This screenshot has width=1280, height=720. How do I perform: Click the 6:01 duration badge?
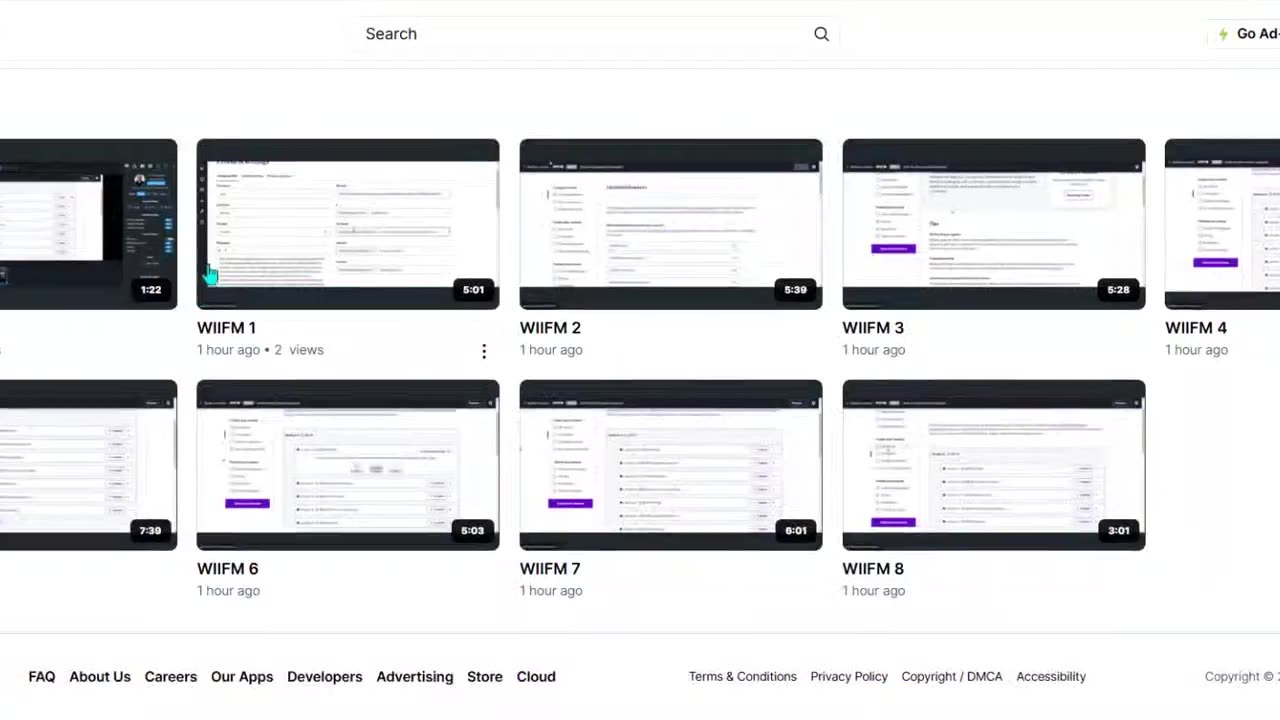[796, 531]
